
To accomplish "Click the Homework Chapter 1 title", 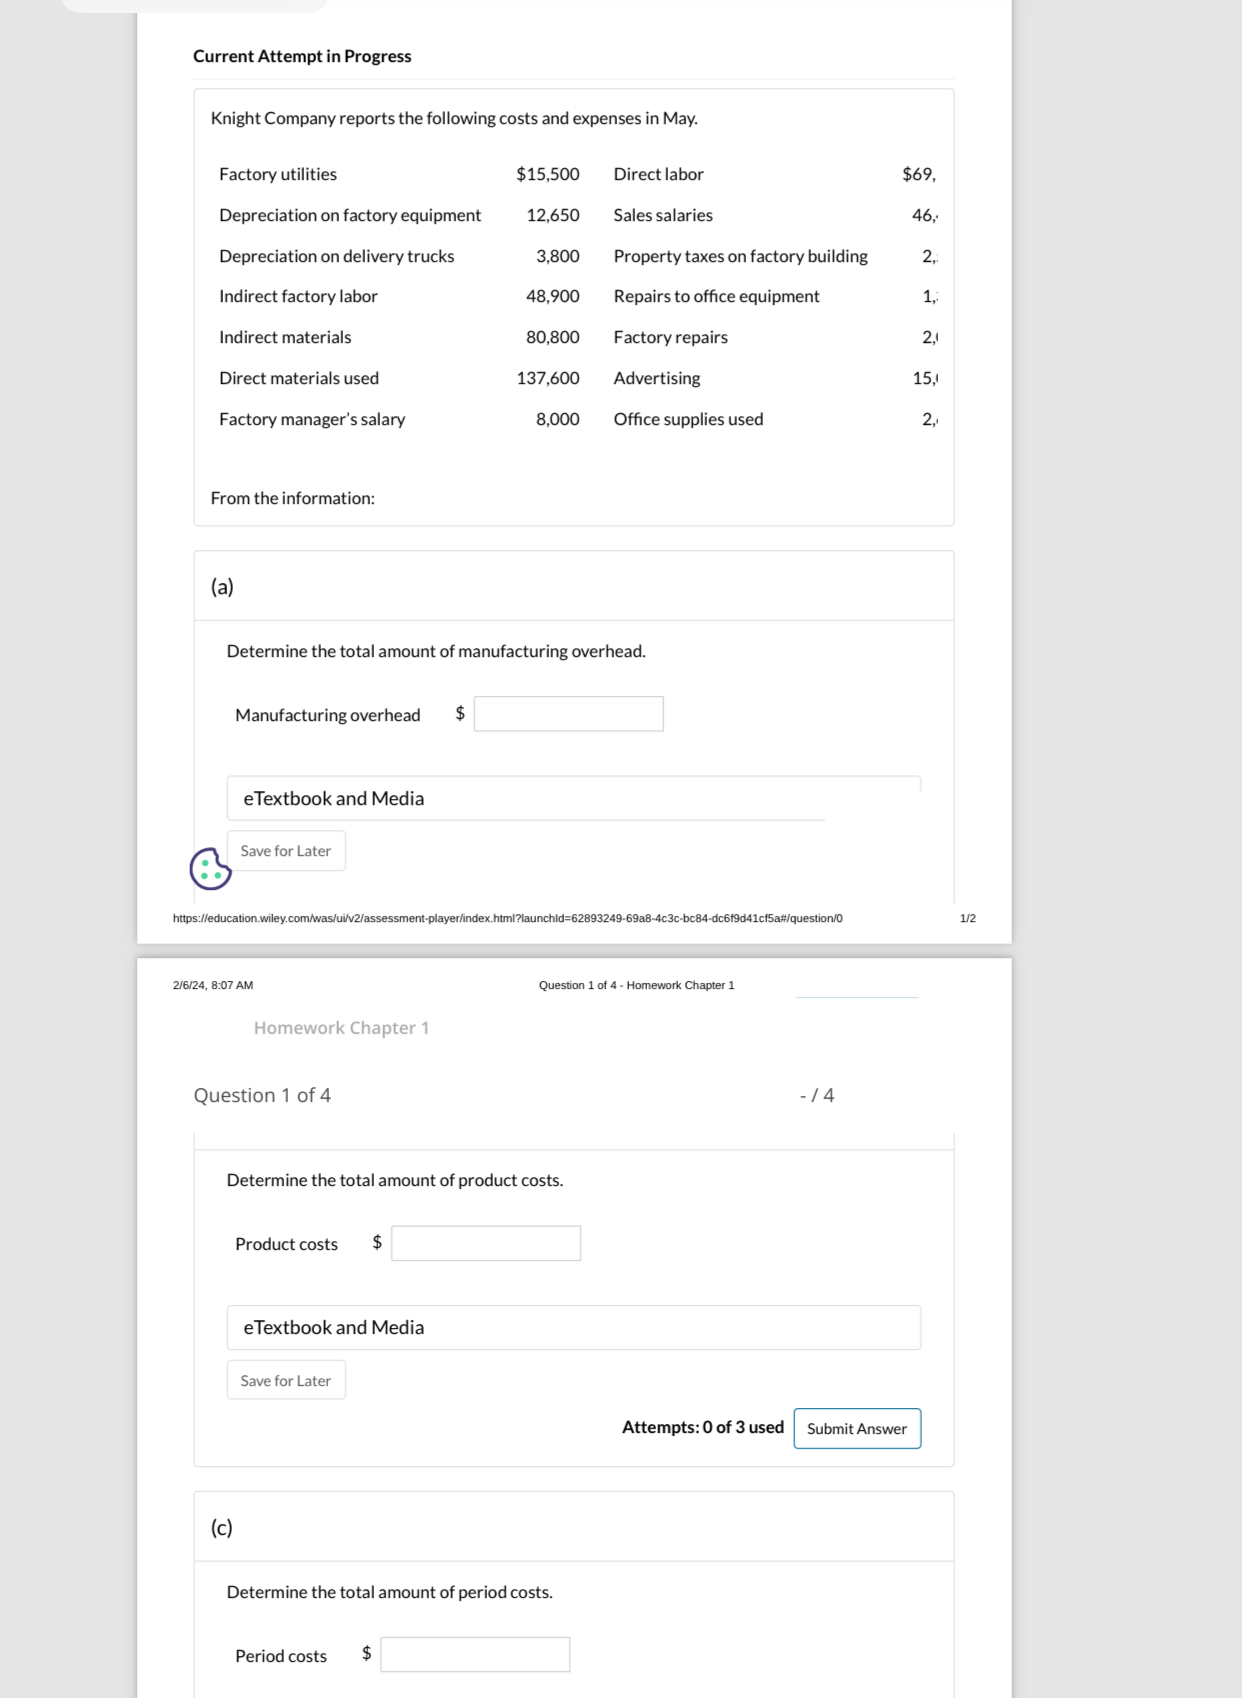I will (341, 1028).
